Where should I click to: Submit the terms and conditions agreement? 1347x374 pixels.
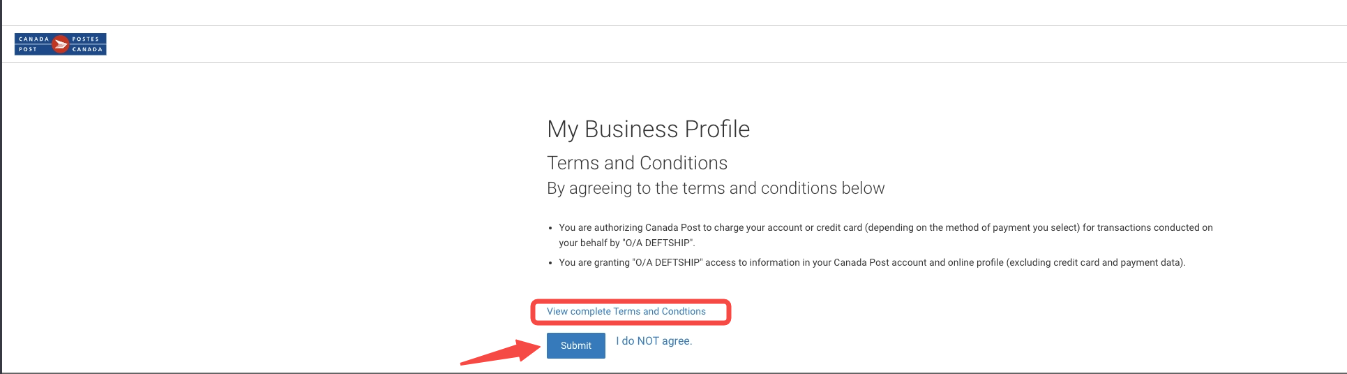(x=576, y=345)
